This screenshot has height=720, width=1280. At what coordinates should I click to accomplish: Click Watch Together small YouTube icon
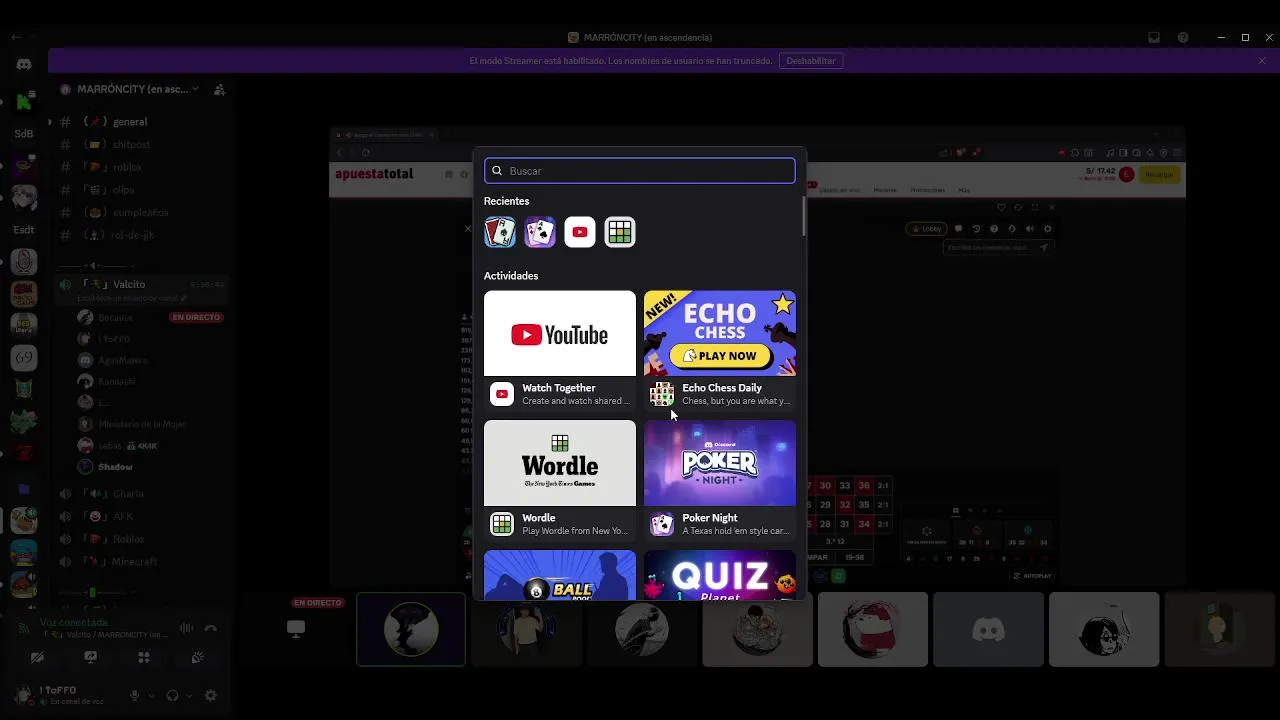point(502,394)
